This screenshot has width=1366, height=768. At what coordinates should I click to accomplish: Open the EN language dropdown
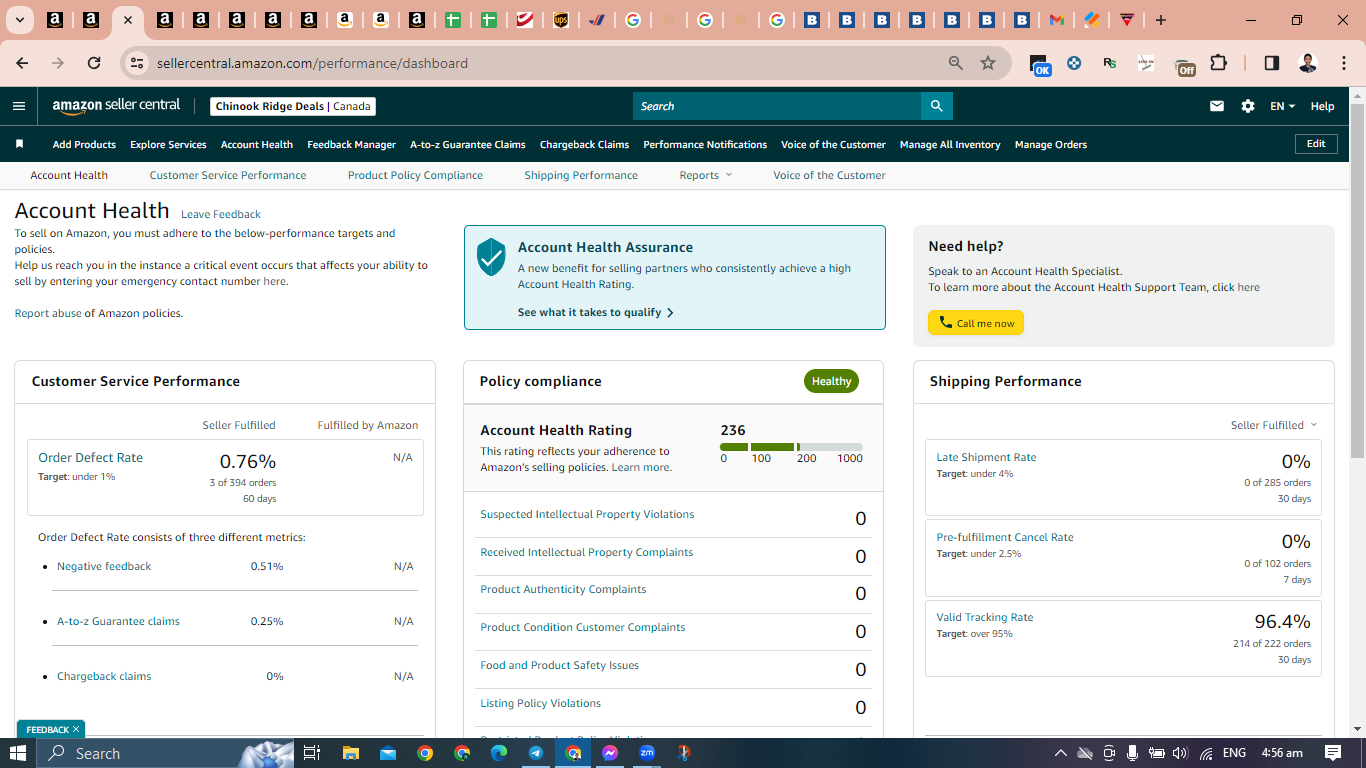(1282, 106)
